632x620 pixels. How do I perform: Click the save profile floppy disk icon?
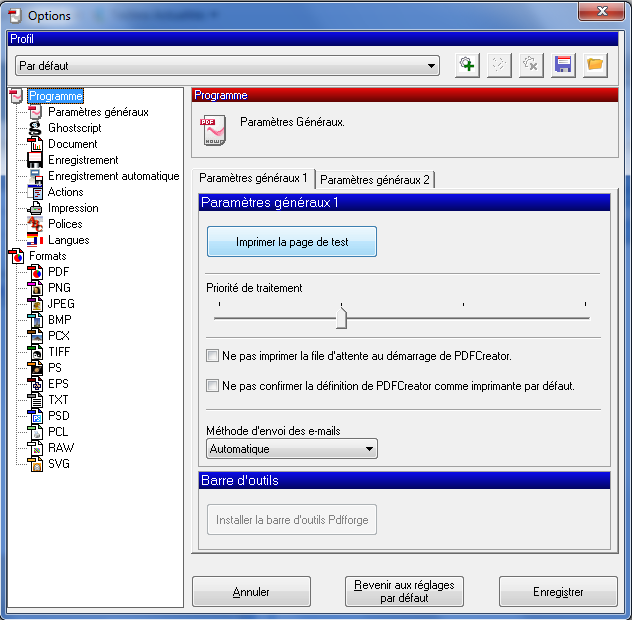pyautogui.click(x=563, y=65)
